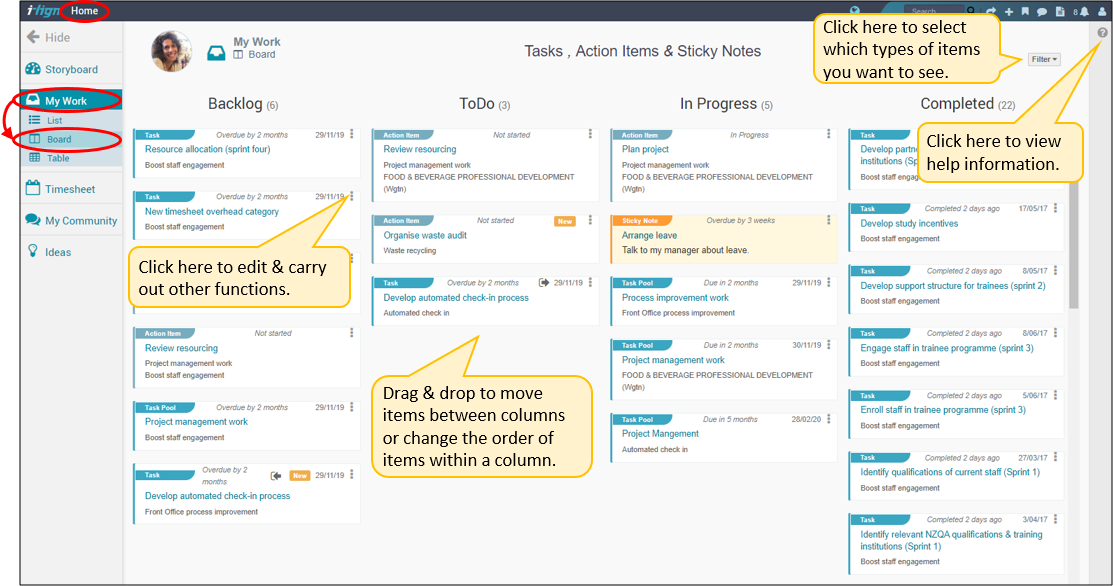Click the search magnifier icon
The width and height of the screenshot is (1113, 586).
pos(971,12)
